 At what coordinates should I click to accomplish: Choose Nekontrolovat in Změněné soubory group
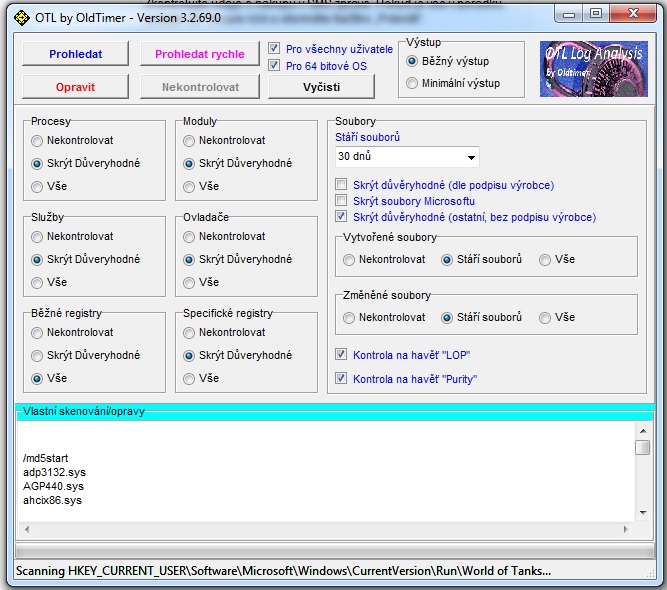tap(349, 318)
